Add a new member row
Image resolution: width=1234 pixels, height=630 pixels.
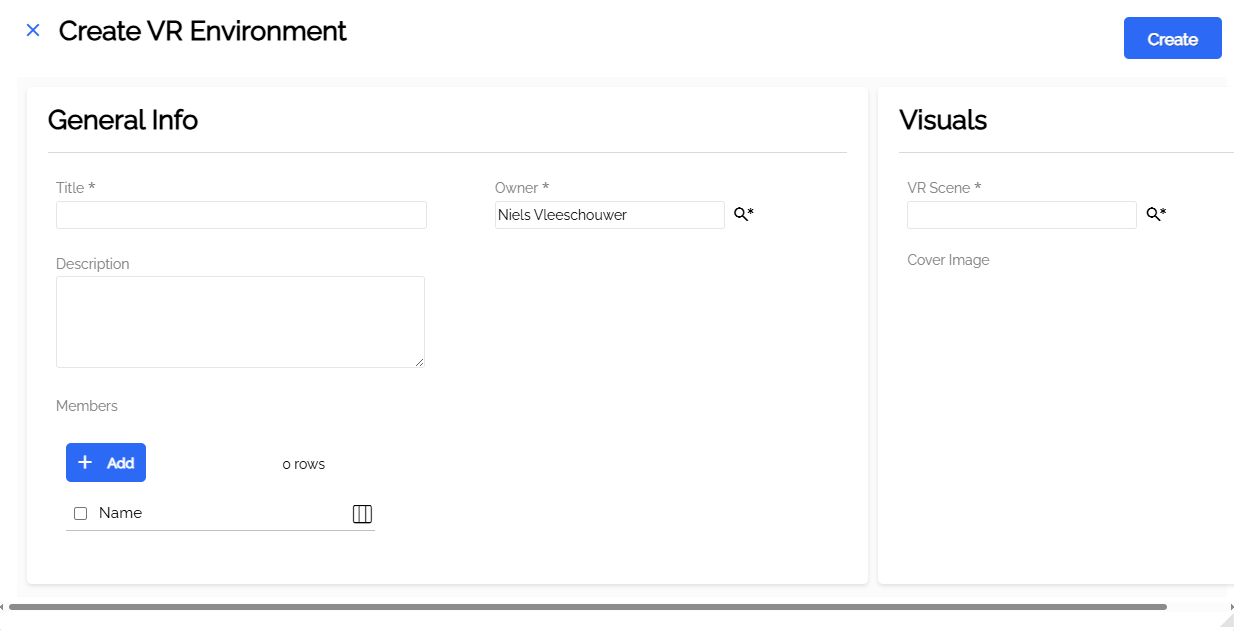click(x=106, y=463)
